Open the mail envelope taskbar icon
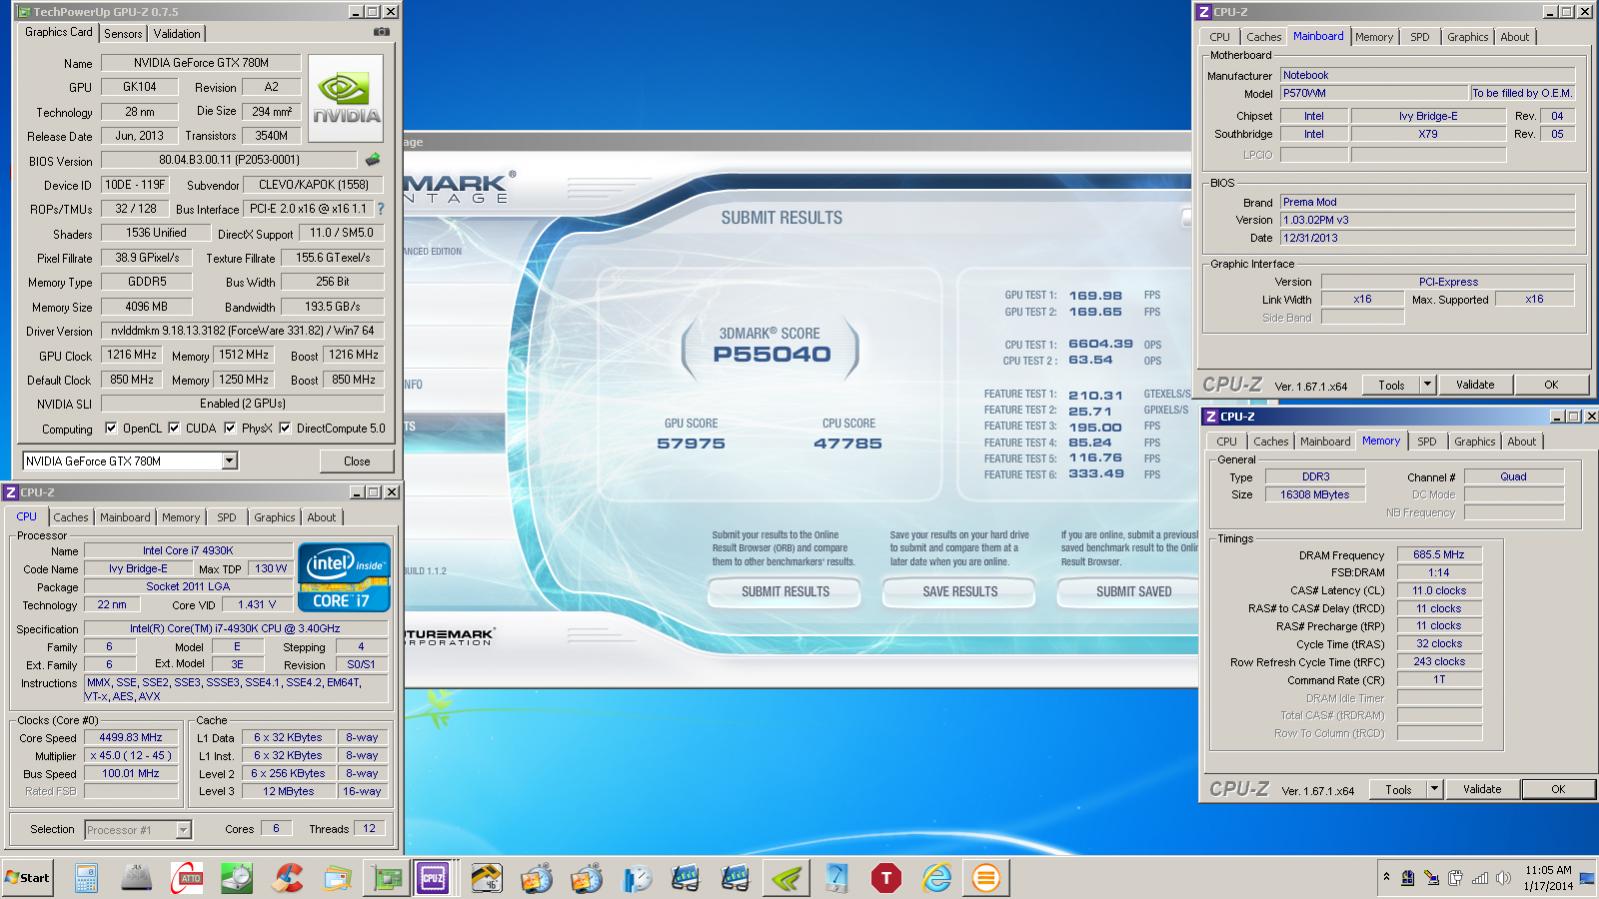1599x899 pixels. tap(338, 878)
